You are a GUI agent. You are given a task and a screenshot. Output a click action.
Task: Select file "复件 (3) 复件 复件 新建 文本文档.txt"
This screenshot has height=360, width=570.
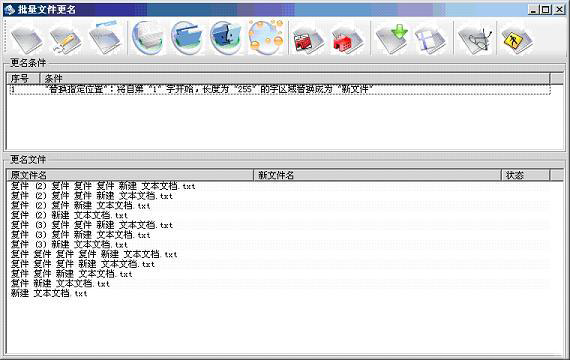point(92,225)
